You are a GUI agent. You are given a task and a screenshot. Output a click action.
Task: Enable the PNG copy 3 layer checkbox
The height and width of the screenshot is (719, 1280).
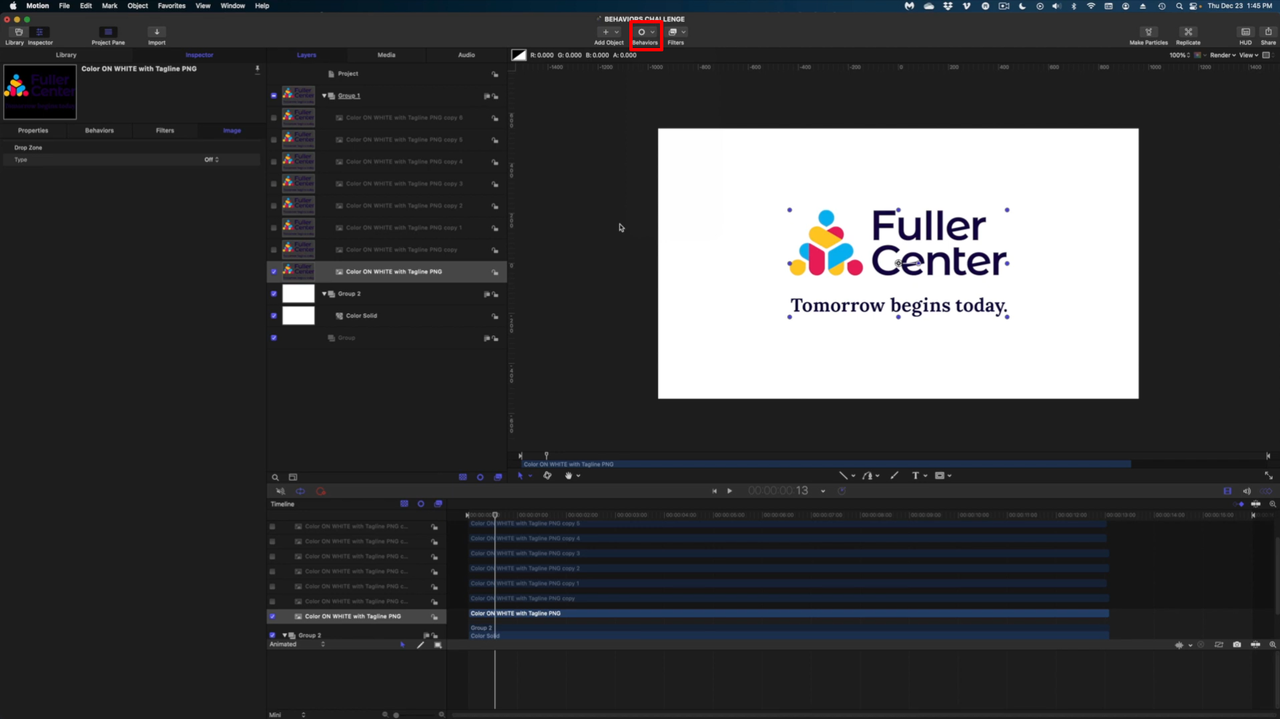click(274, 184)
